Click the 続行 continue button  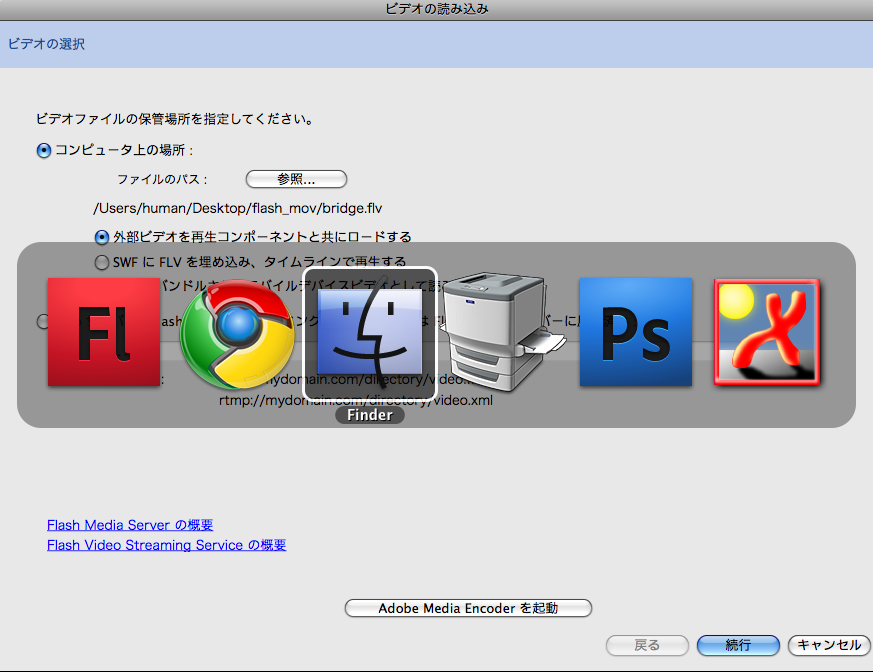tap(738, 645)
